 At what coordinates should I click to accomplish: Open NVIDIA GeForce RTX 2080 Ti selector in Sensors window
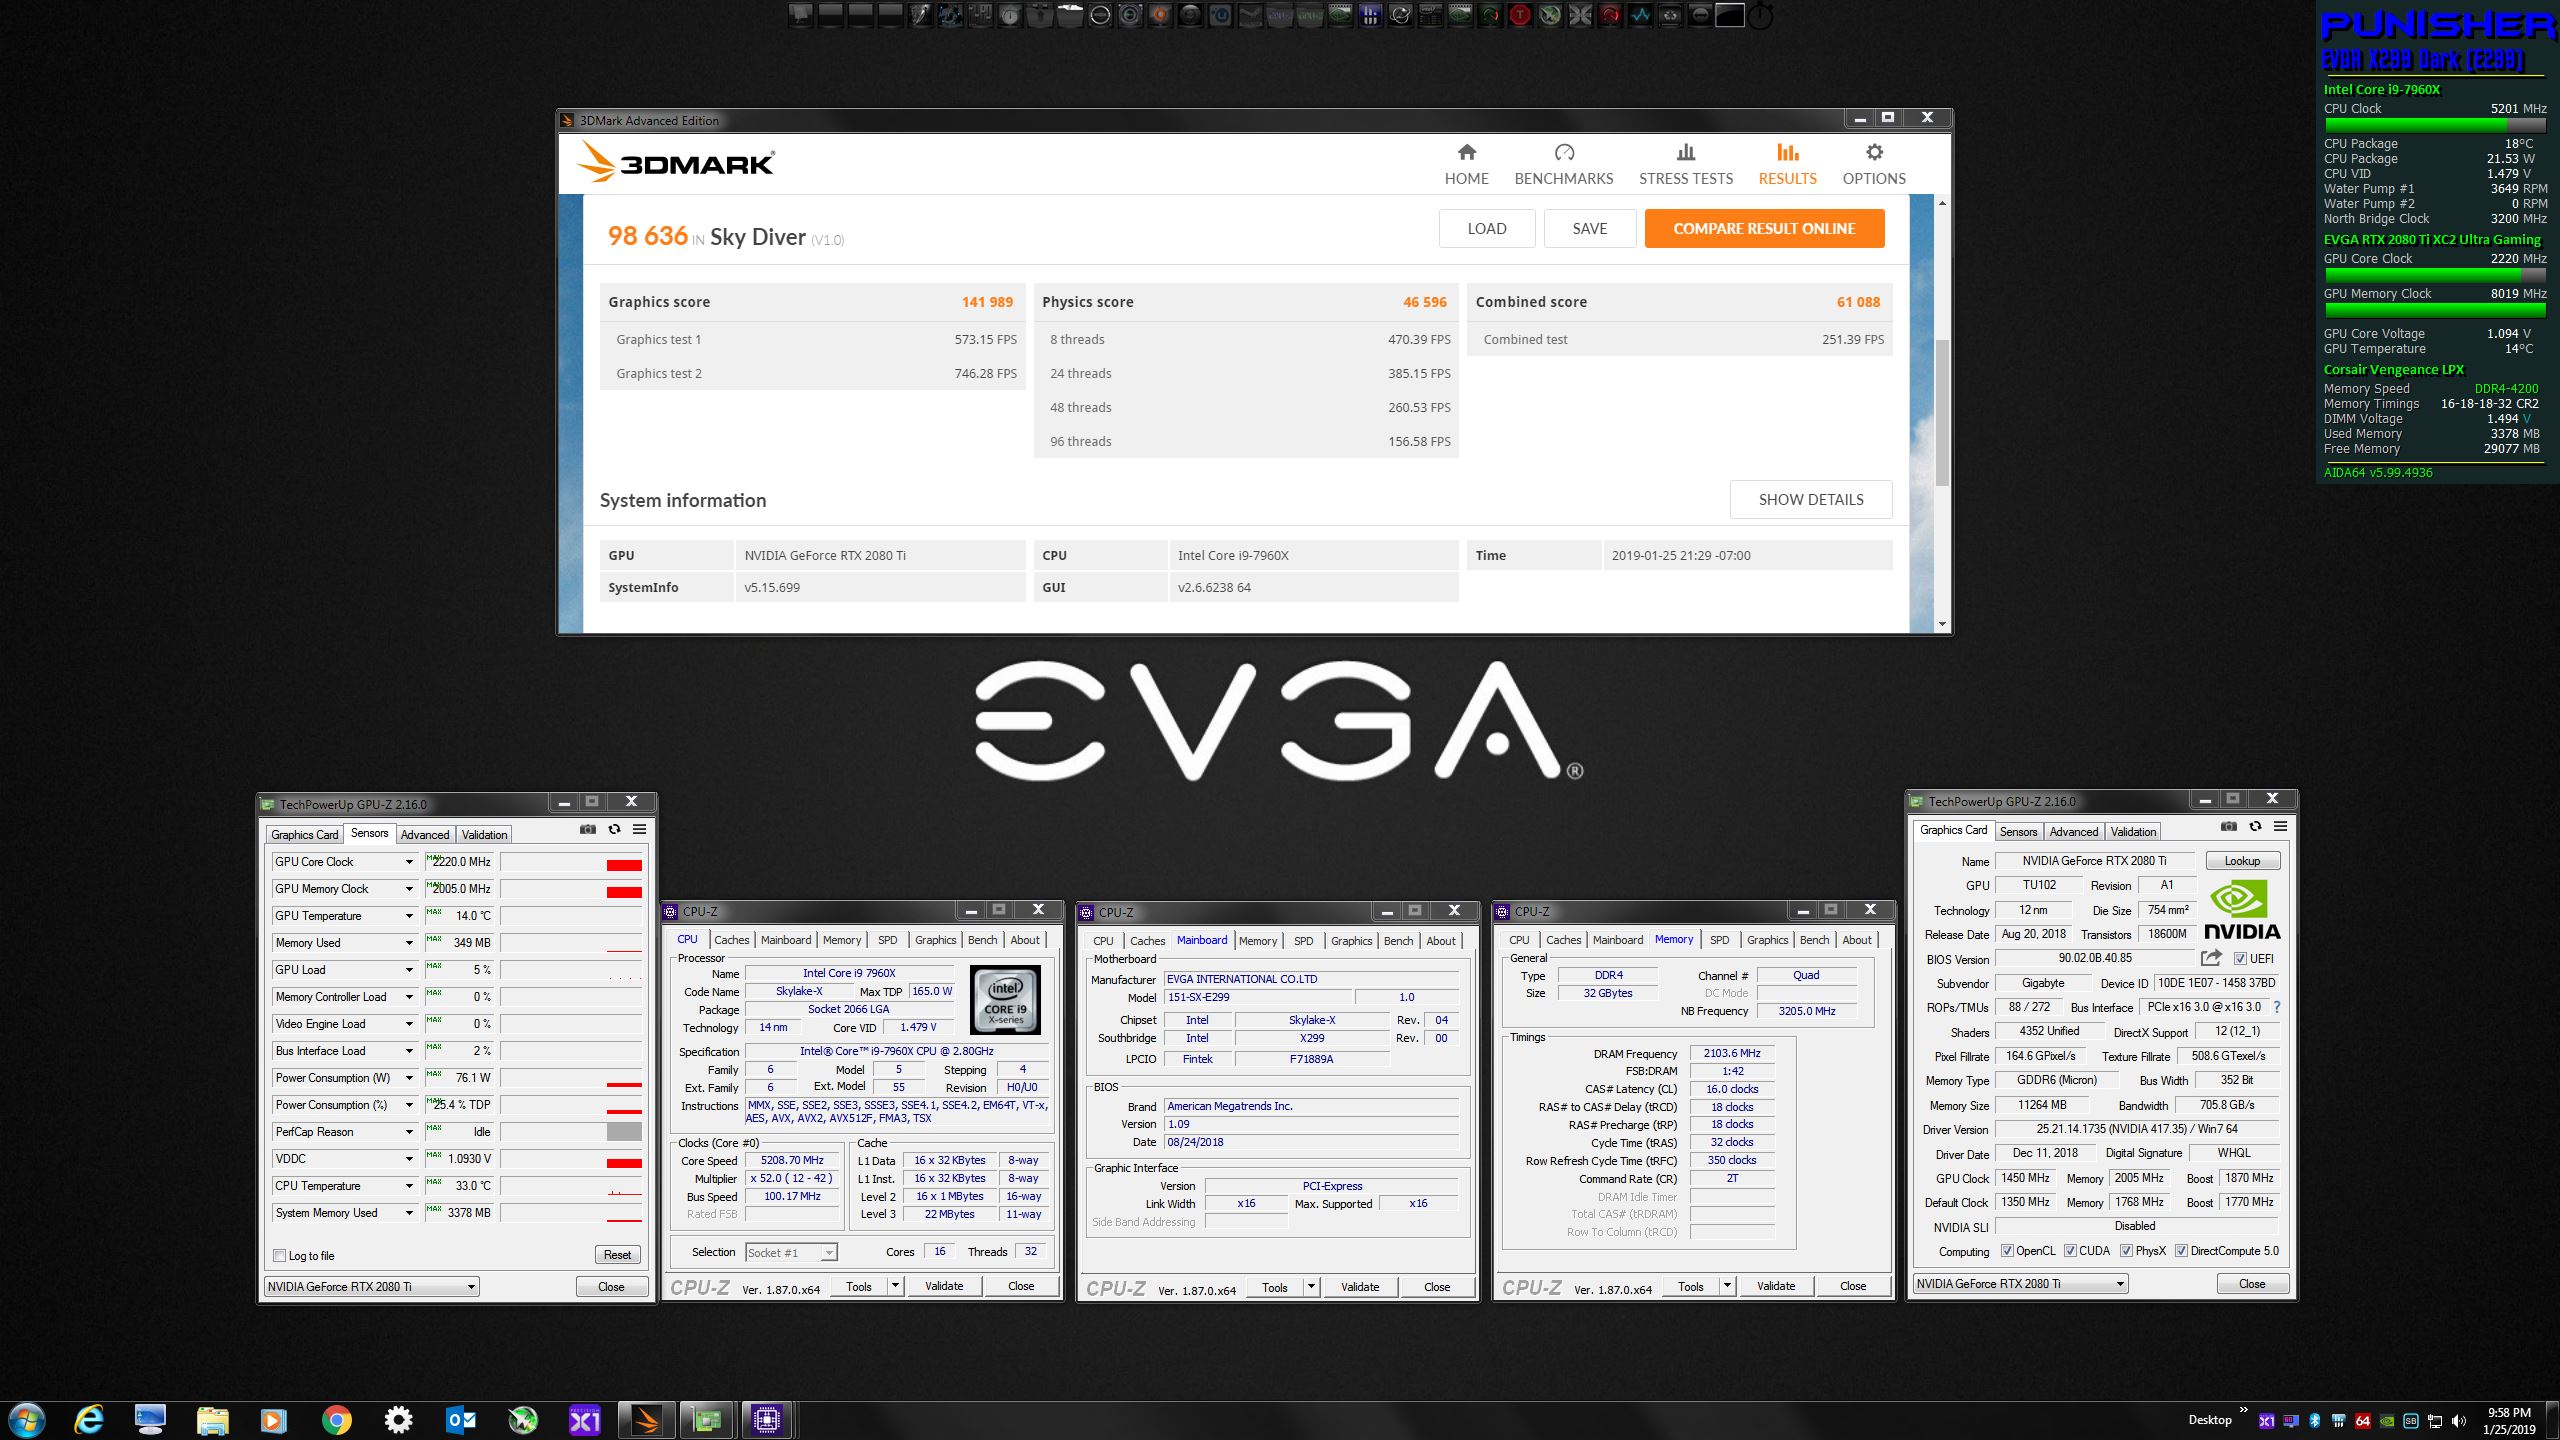point(372,1287)
